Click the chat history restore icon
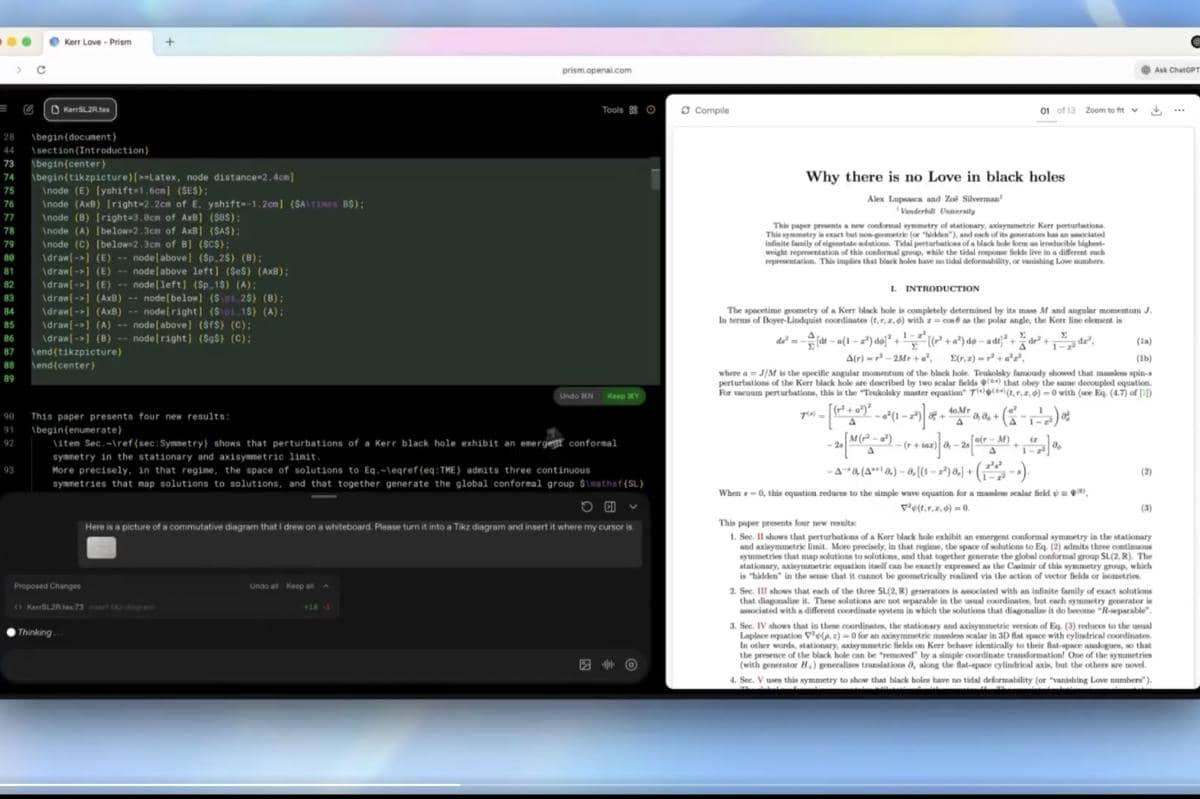 coord(587,506)
